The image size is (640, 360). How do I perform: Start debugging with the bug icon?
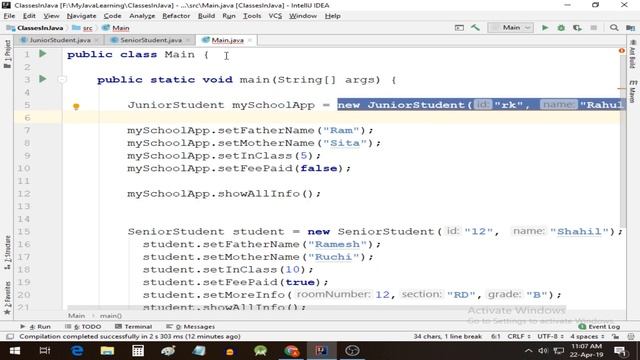coord(561,28)
